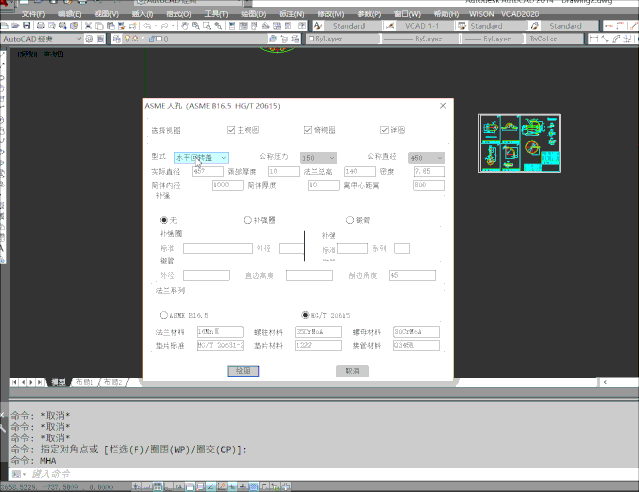The height and width of the screenshot is (492, 639).
Task: Open a drawing file from the toolbar
Action: click(x=15, y=26)
